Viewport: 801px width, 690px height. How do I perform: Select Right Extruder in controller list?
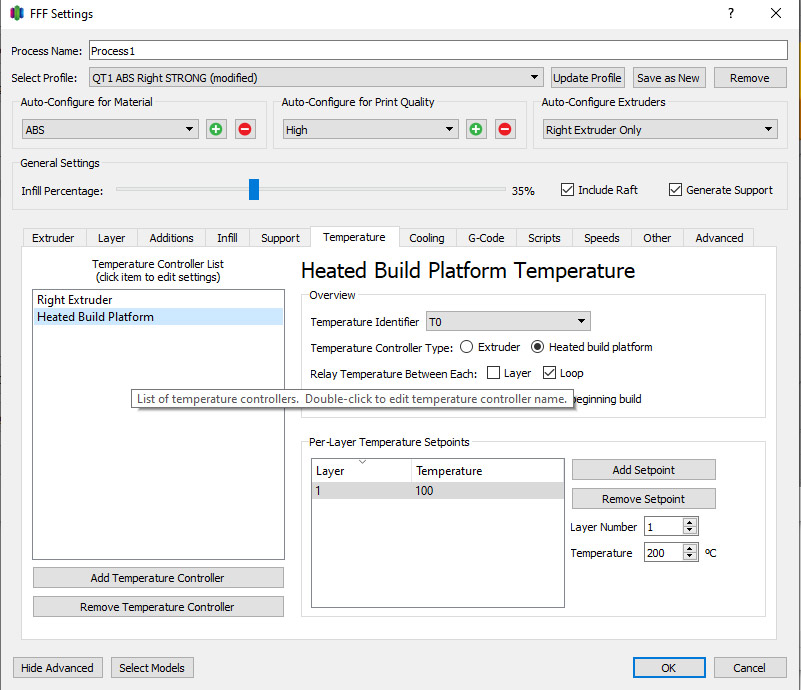(158, 299)
